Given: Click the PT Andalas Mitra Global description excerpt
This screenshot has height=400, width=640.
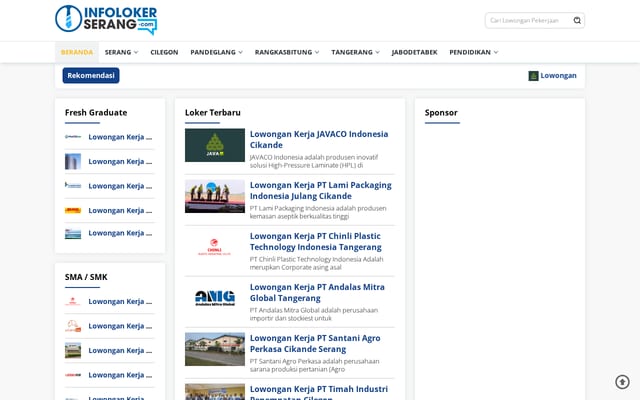Looking at the screenshot, I should tap(314, 314).
